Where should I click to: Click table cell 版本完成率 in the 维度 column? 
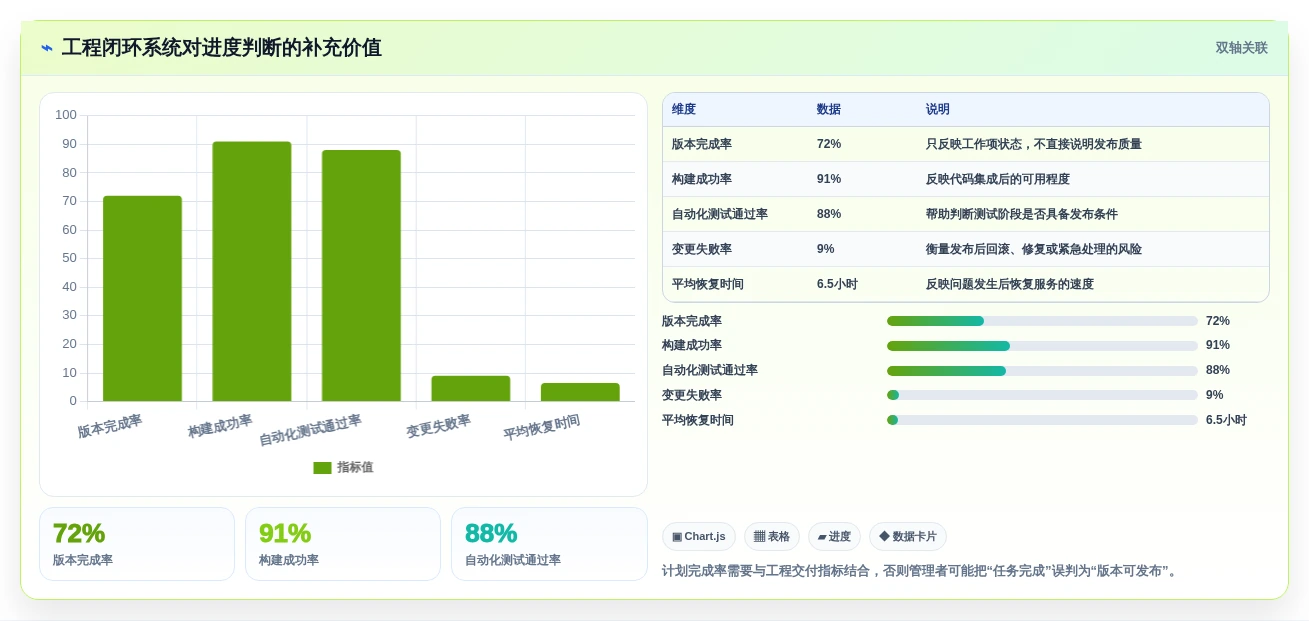point(702,144)
